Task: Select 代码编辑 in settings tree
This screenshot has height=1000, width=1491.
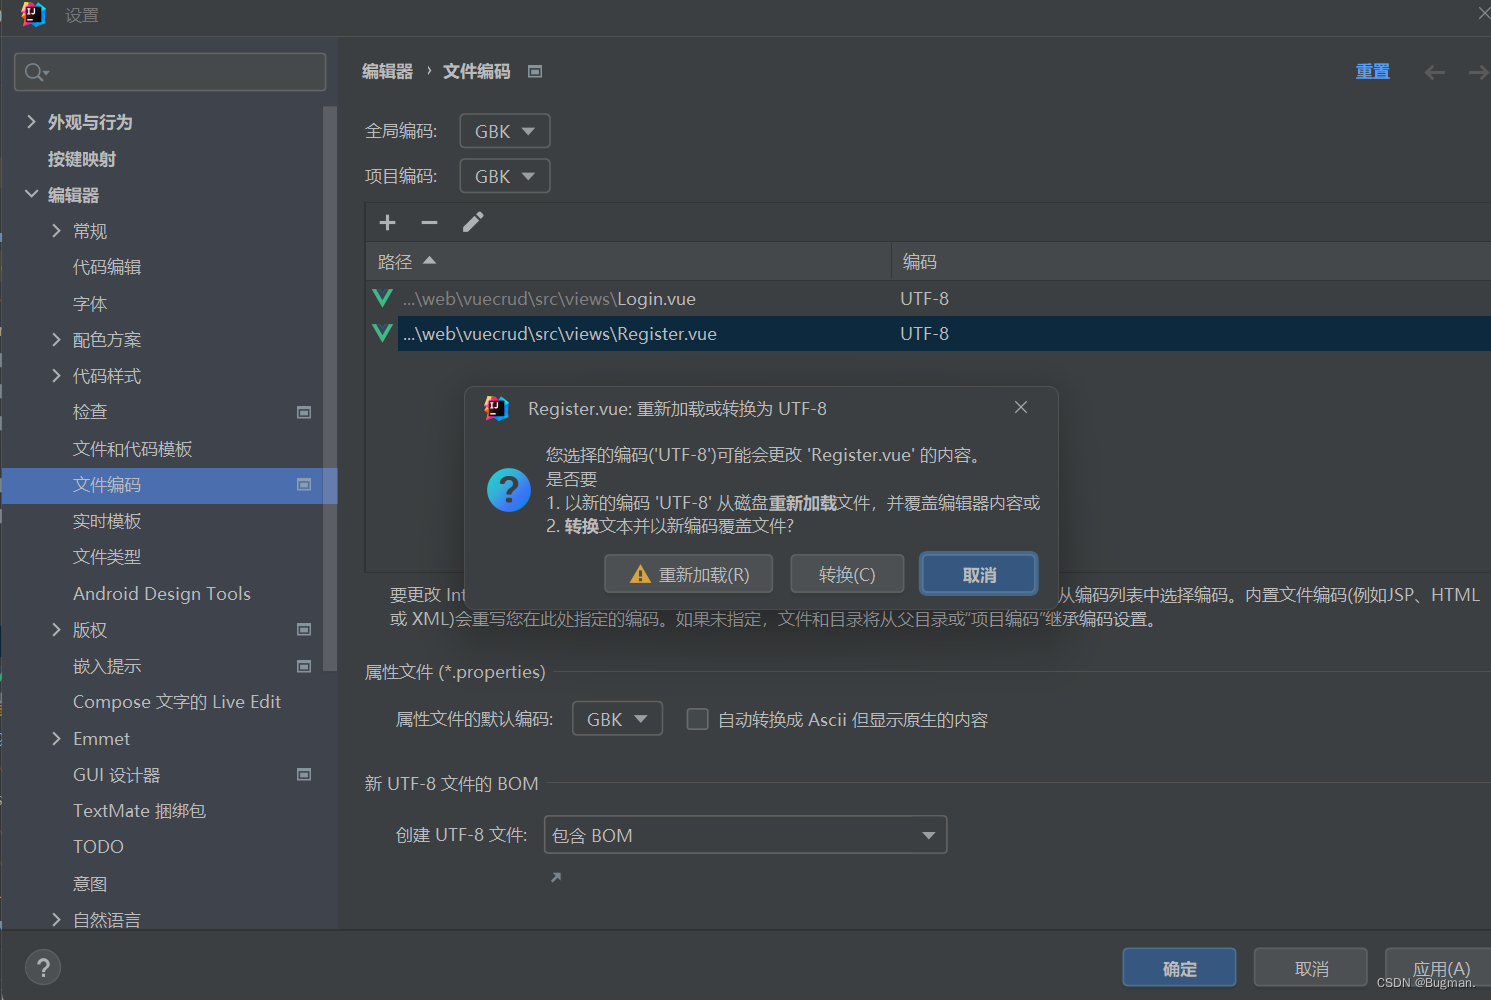Action: click(x=107, y=267)
